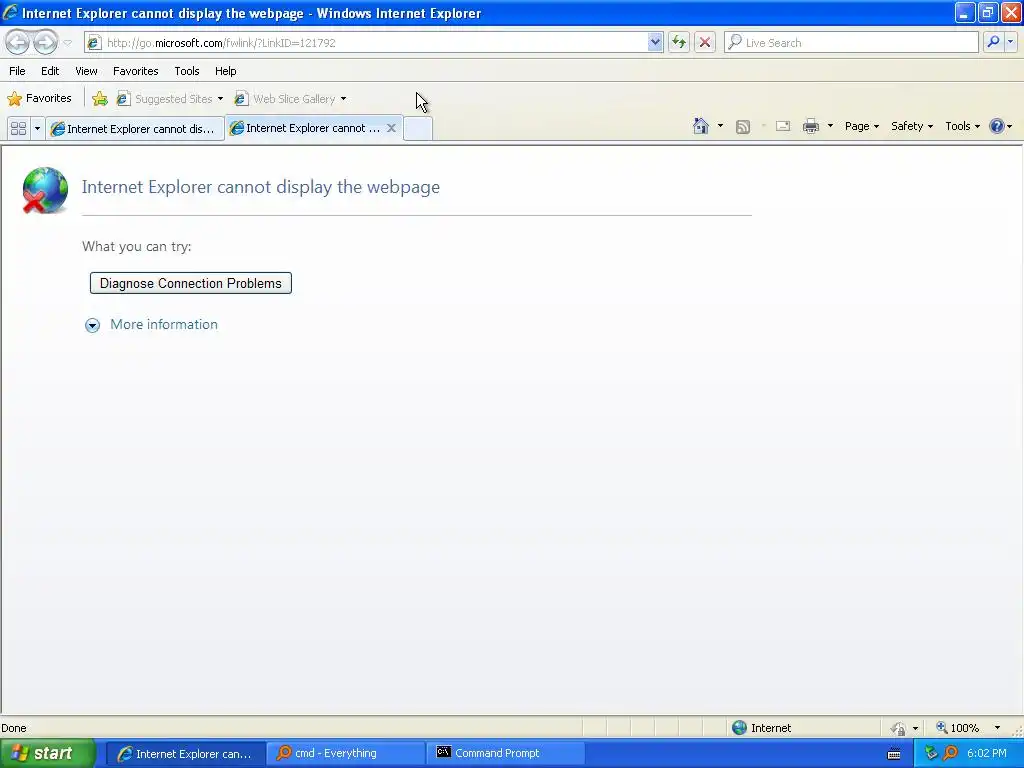1024x768 pixels.
Task: Print the page with printer icon
Action: click(x=811, y=126)
